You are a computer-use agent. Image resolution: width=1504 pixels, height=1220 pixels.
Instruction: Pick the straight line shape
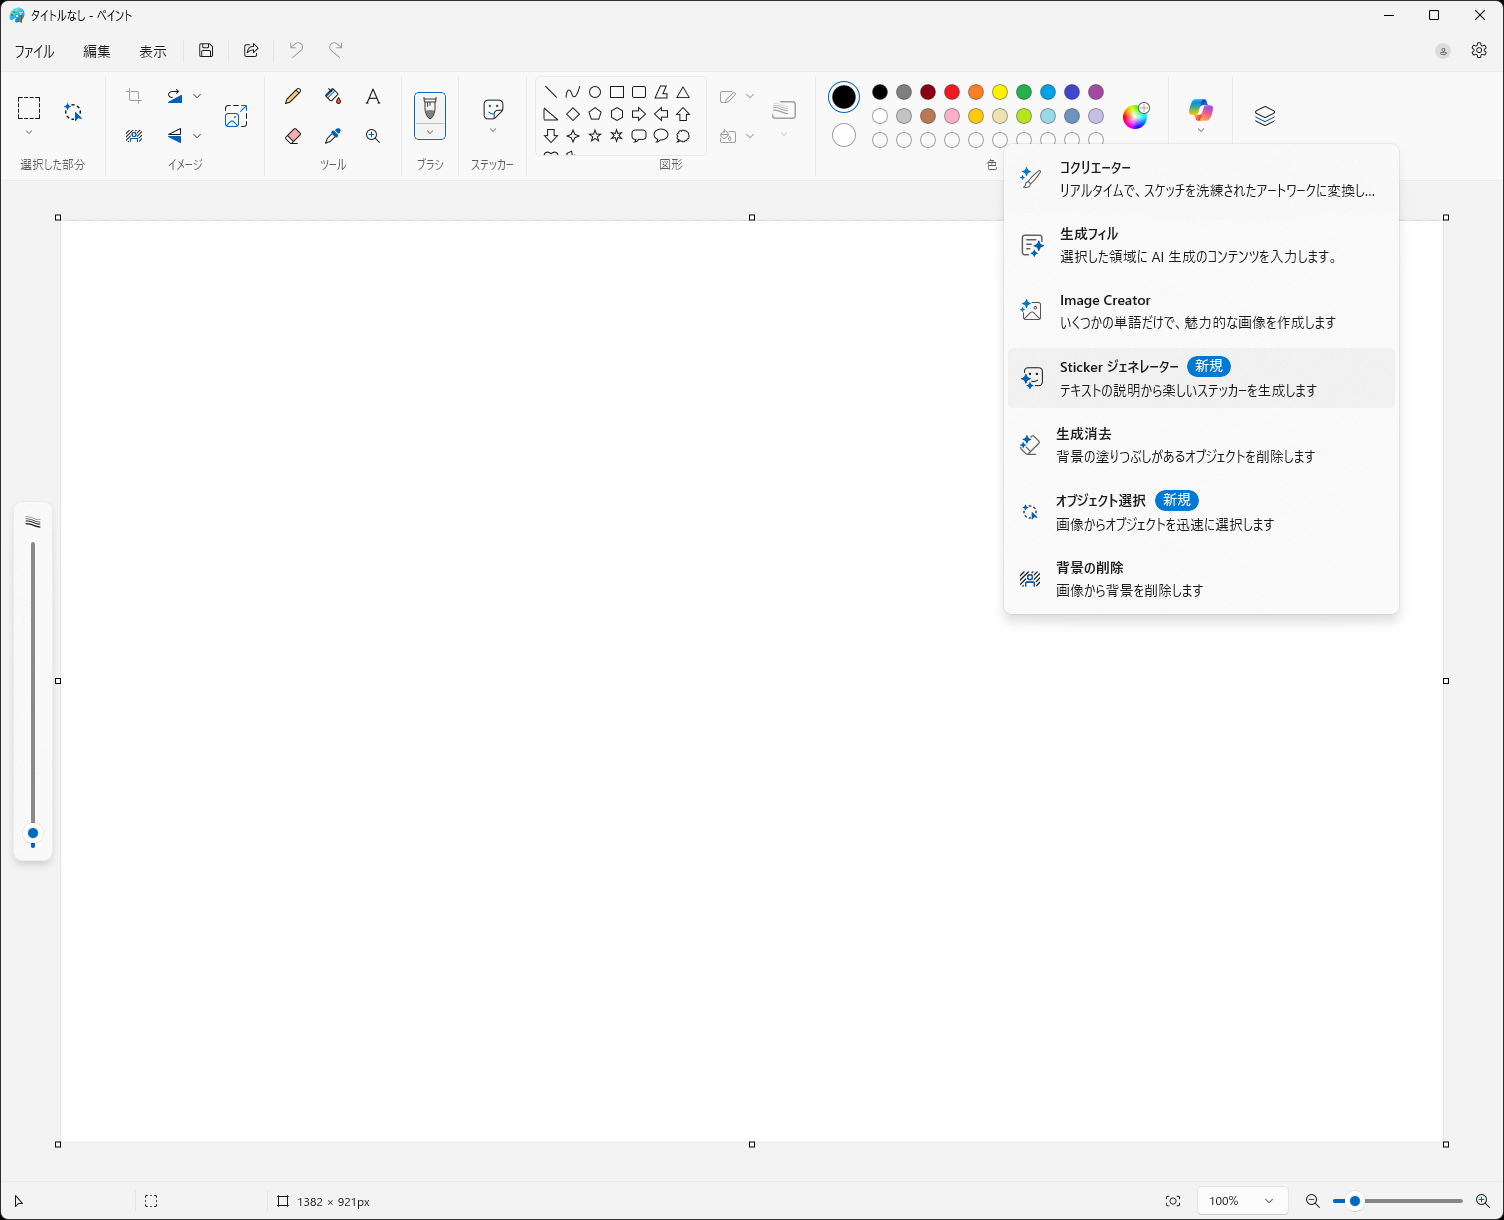[551, 92]
